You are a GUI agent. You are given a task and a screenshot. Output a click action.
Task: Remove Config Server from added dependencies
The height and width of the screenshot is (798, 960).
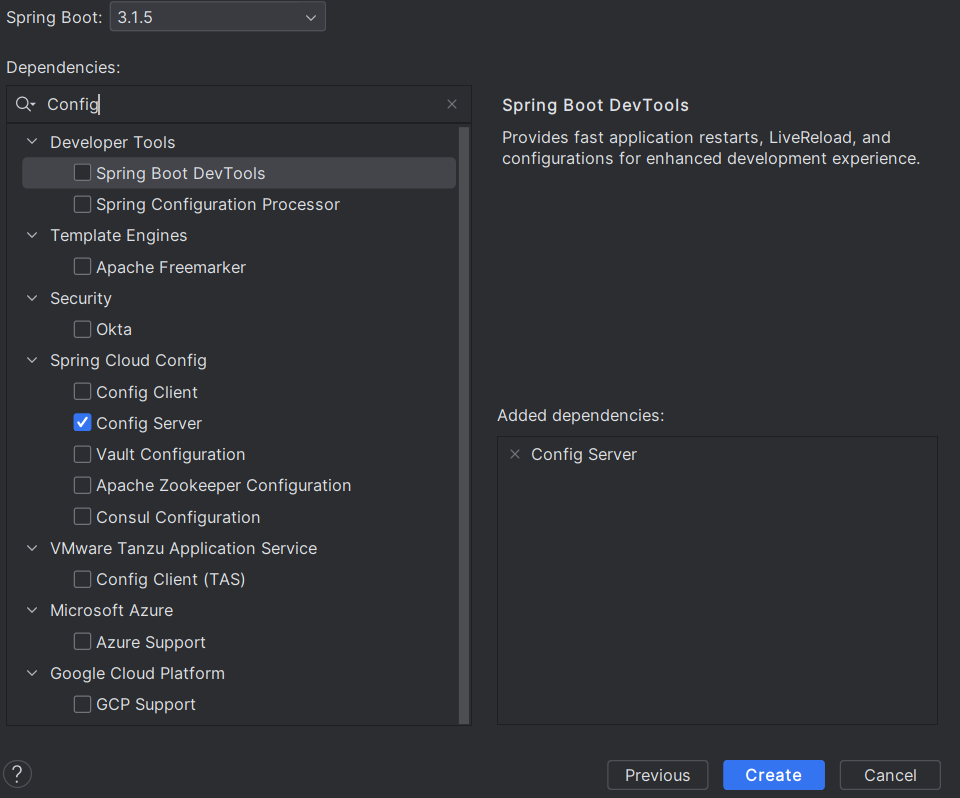[515, 454]
